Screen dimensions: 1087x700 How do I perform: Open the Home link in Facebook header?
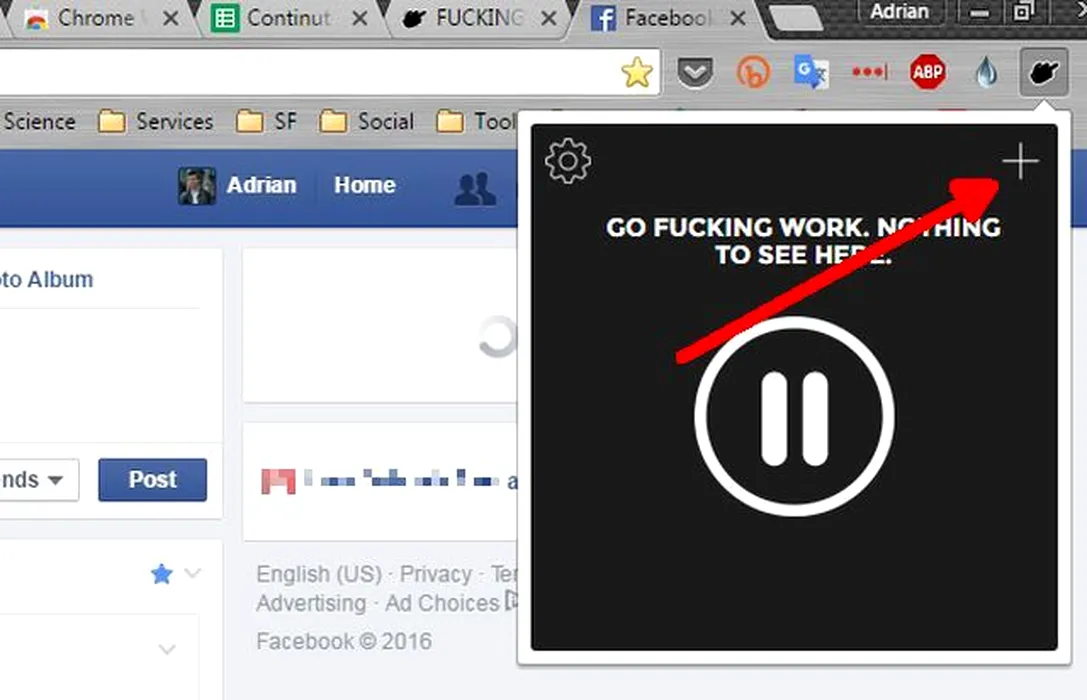[364, 185]
